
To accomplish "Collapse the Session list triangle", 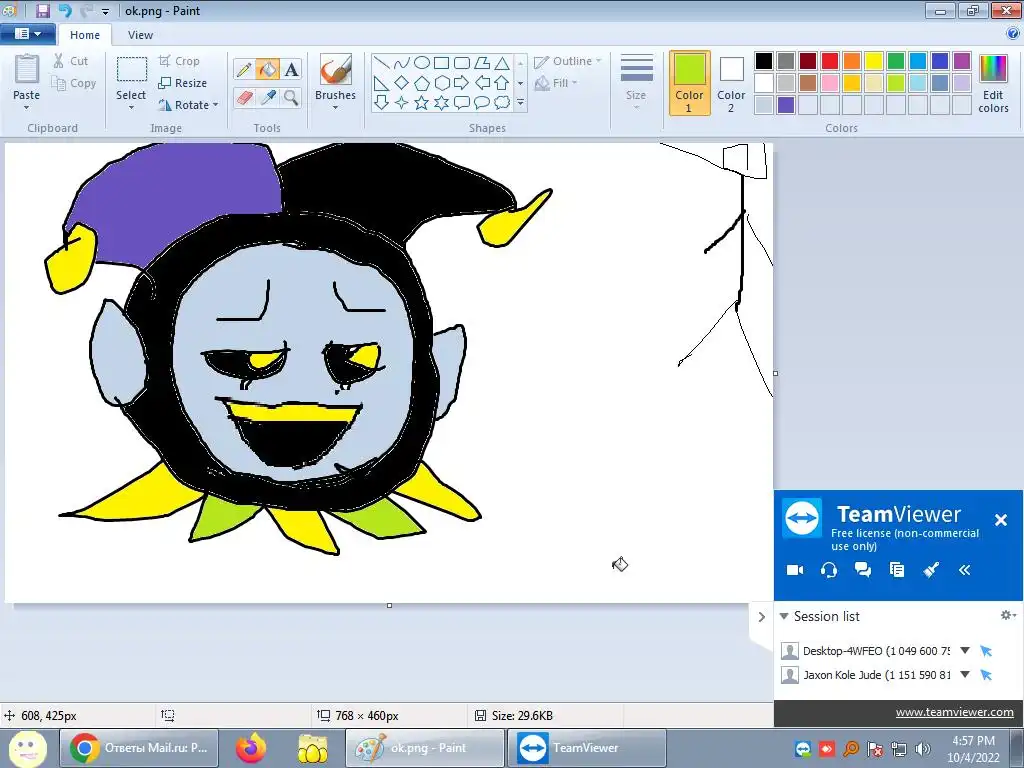I will 784,616.
